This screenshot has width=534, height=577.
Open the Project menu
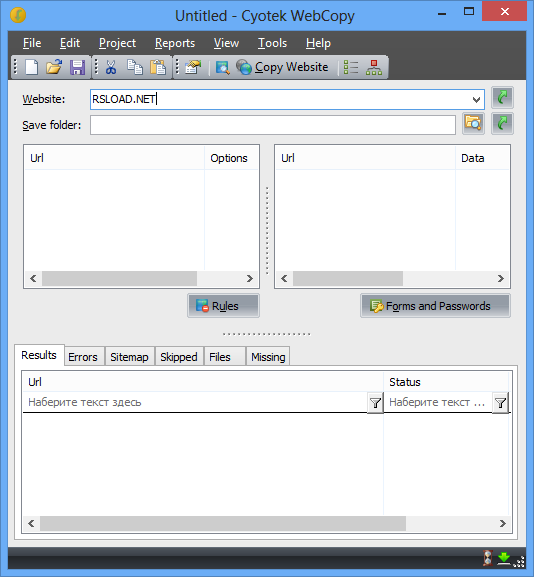[x=117, y=43]
